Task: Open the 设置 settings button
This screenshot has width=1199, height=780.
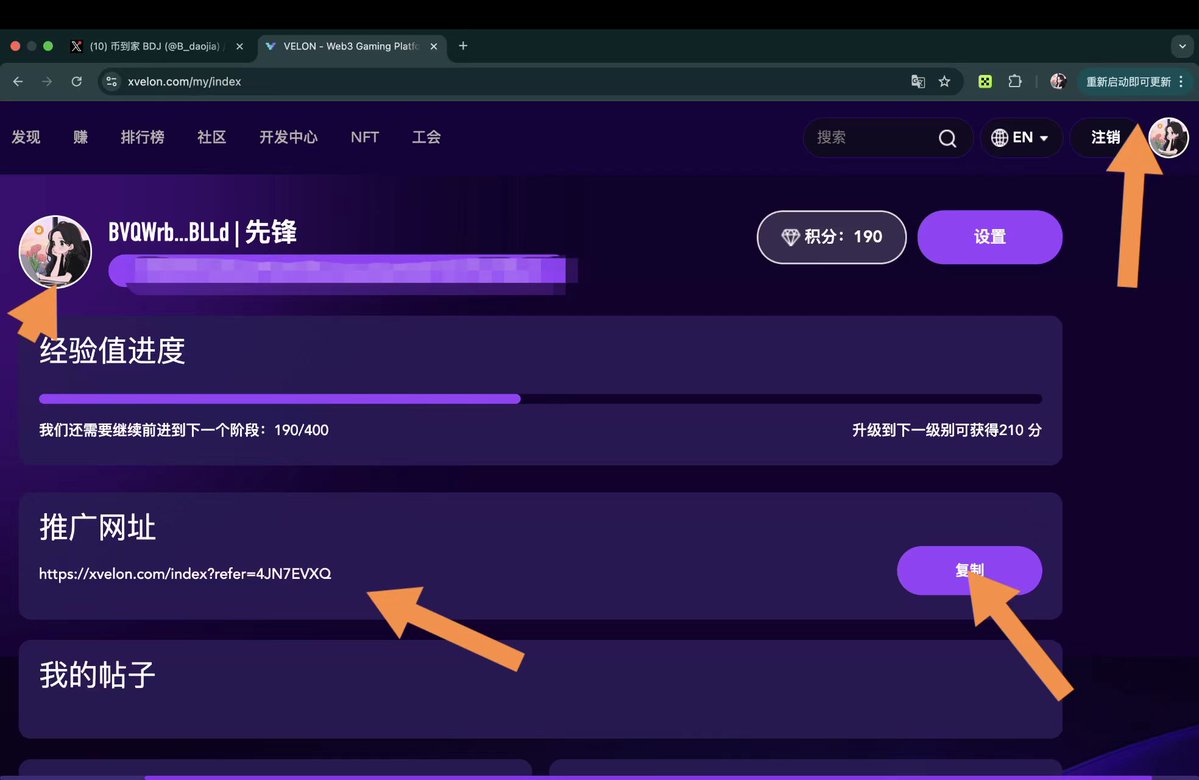Action: [x=989, y=237]
